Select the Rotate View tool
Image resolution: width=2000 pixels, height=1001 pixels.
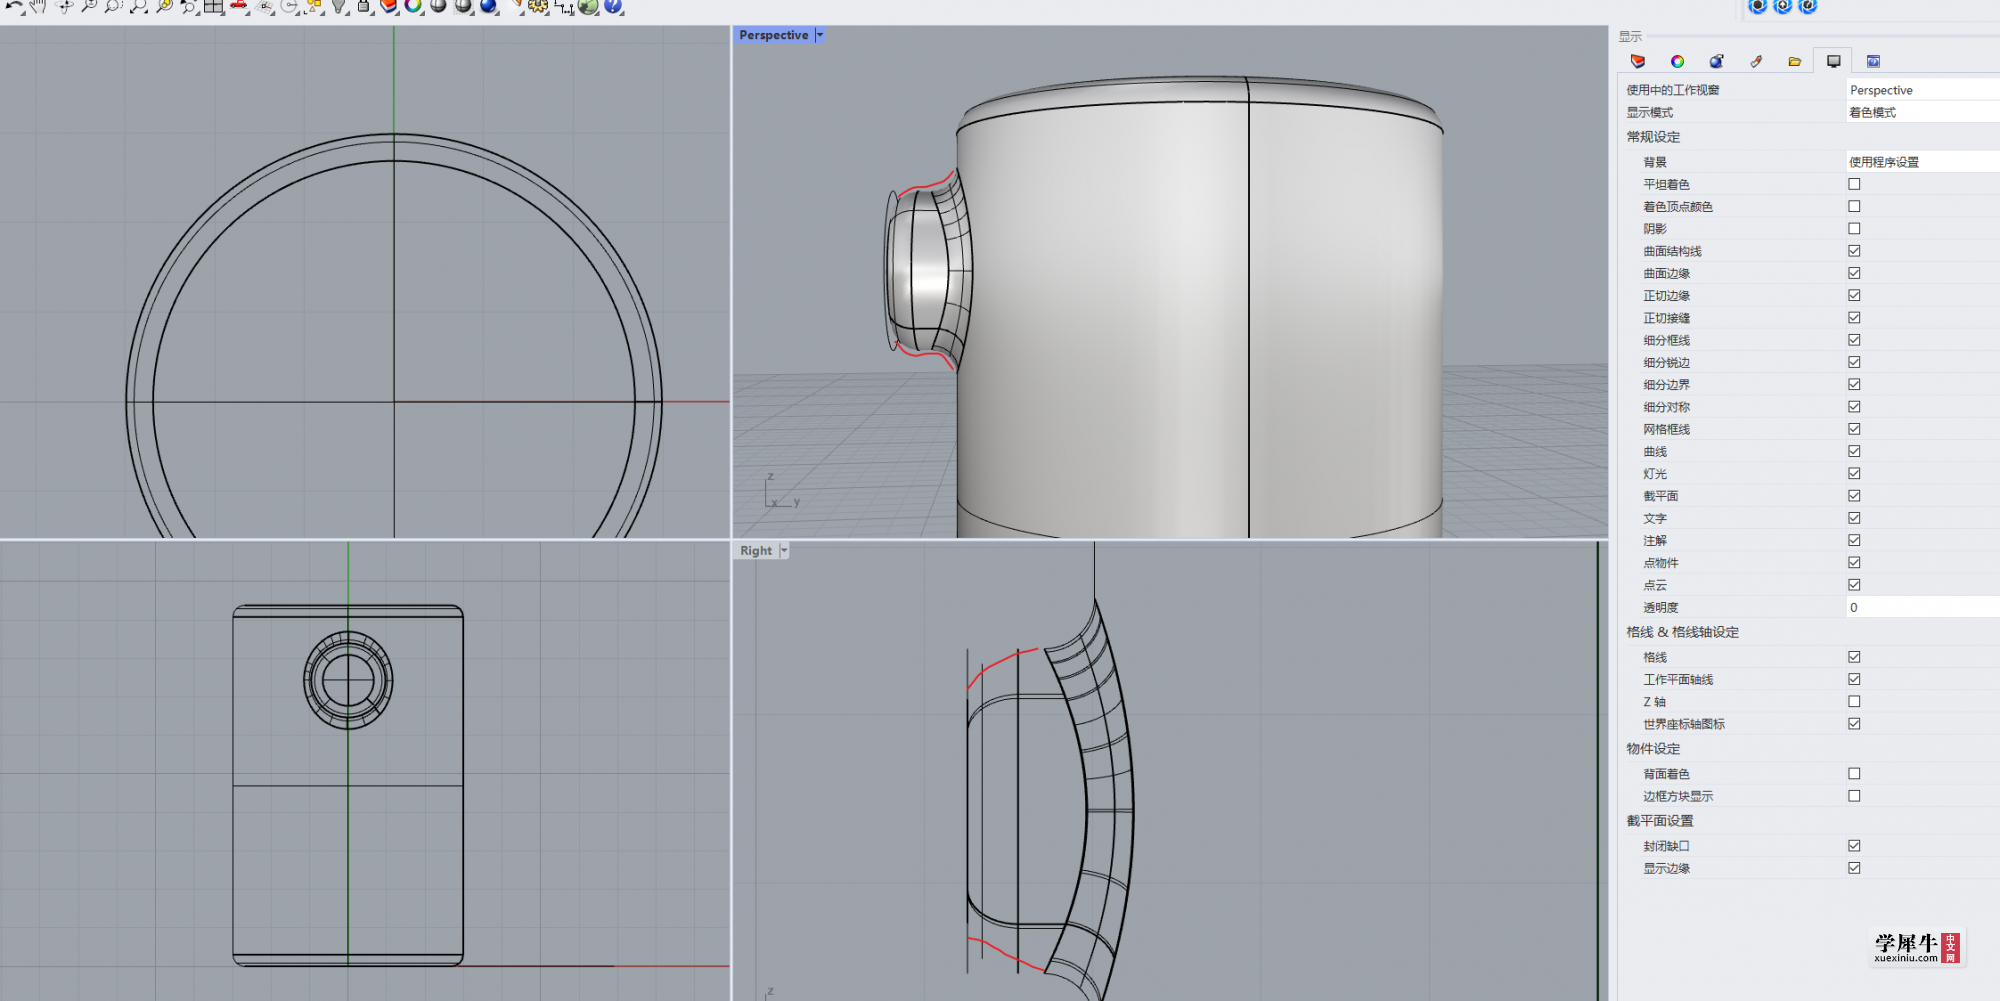click(64, 6)
